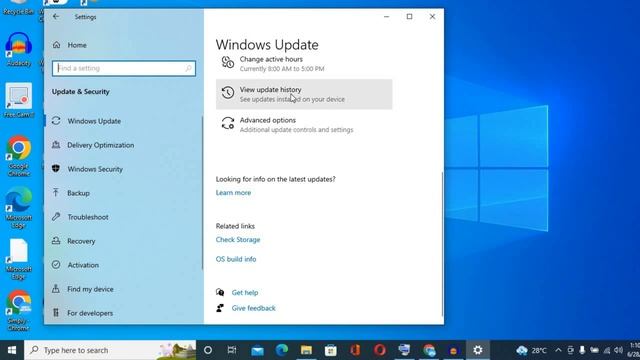Focus the Find a setting search box

124,68
